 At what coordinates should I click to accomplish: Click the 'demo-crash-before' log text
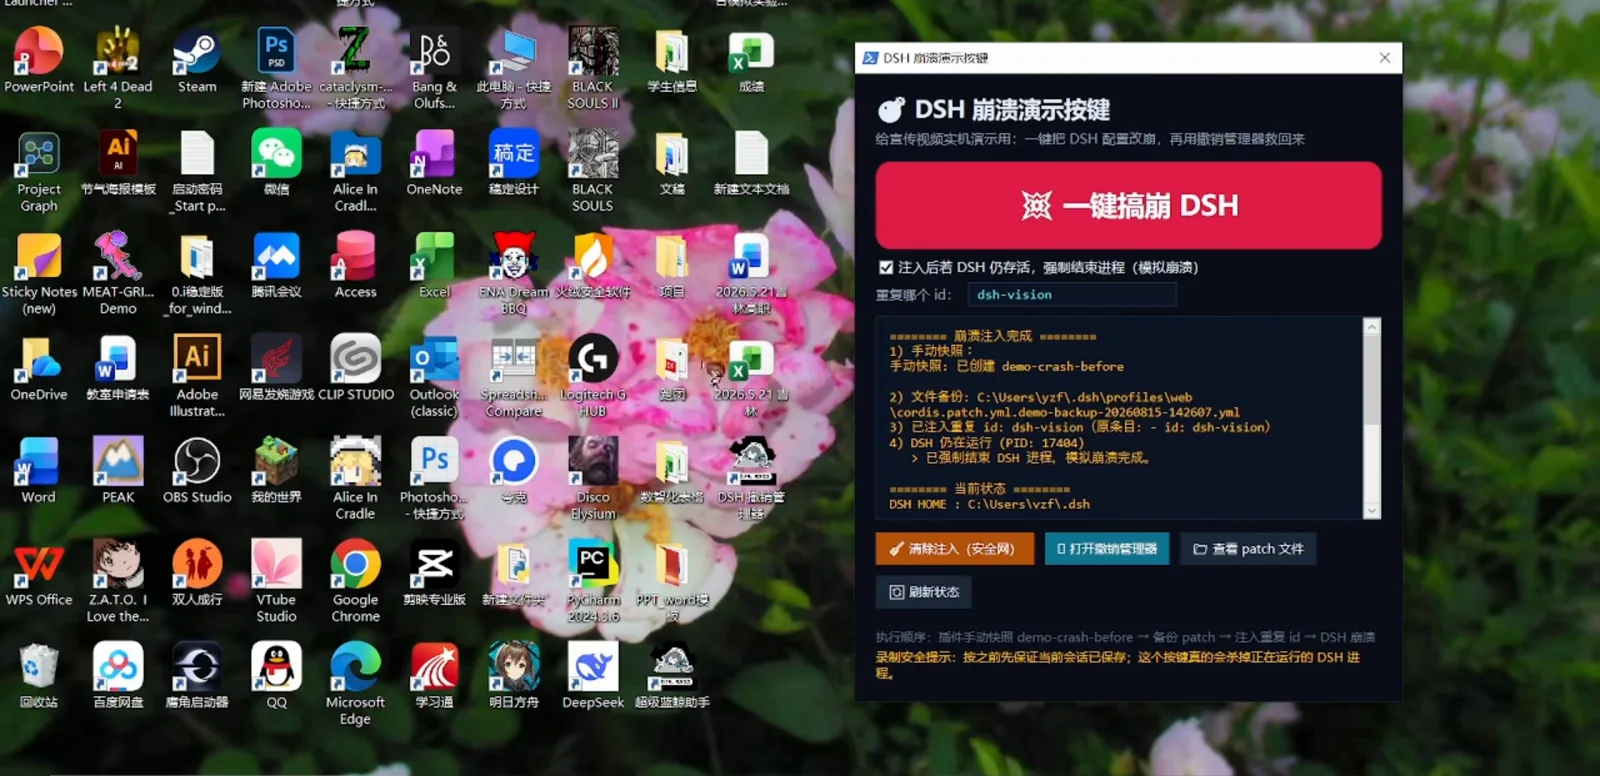click(1062, 367)
